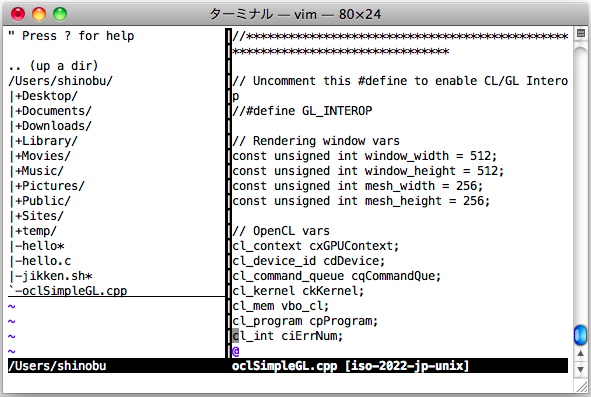Click the '.. (up a dir)' entry

[53, 66]
